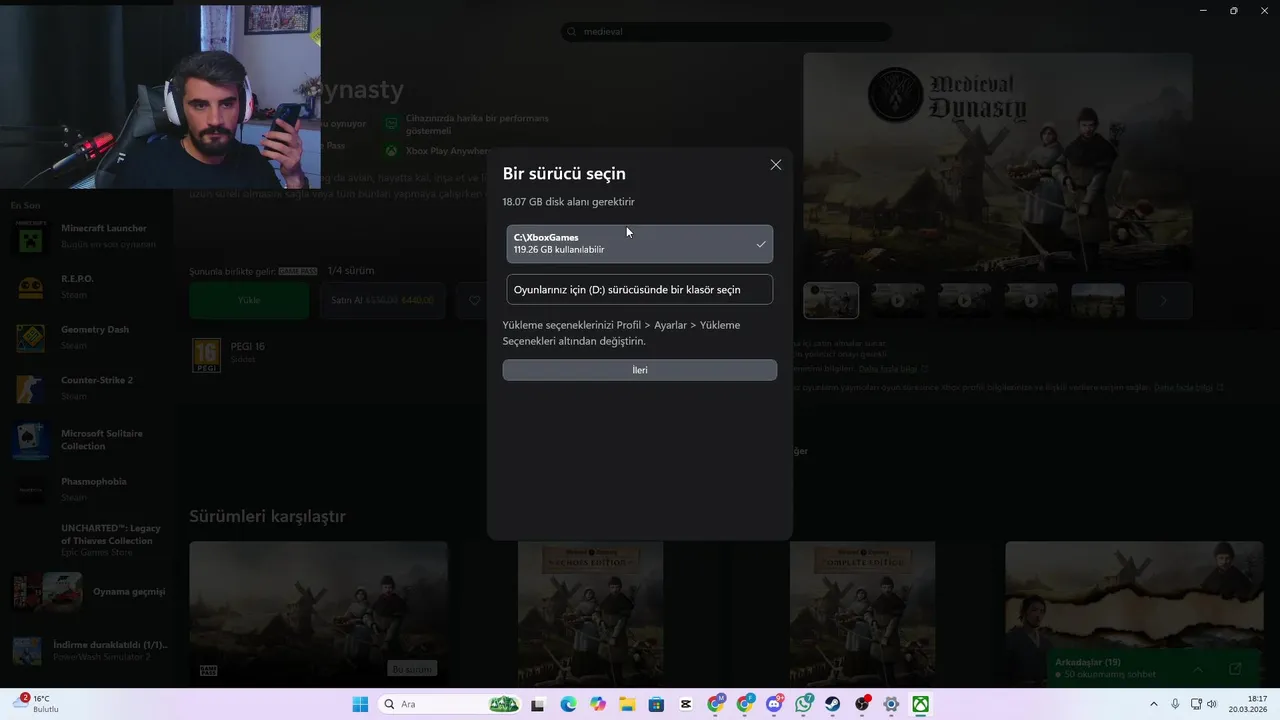Open Steam from the taskbar
This screenshot has width=1280, height=720.
click(x=832, y=704)
